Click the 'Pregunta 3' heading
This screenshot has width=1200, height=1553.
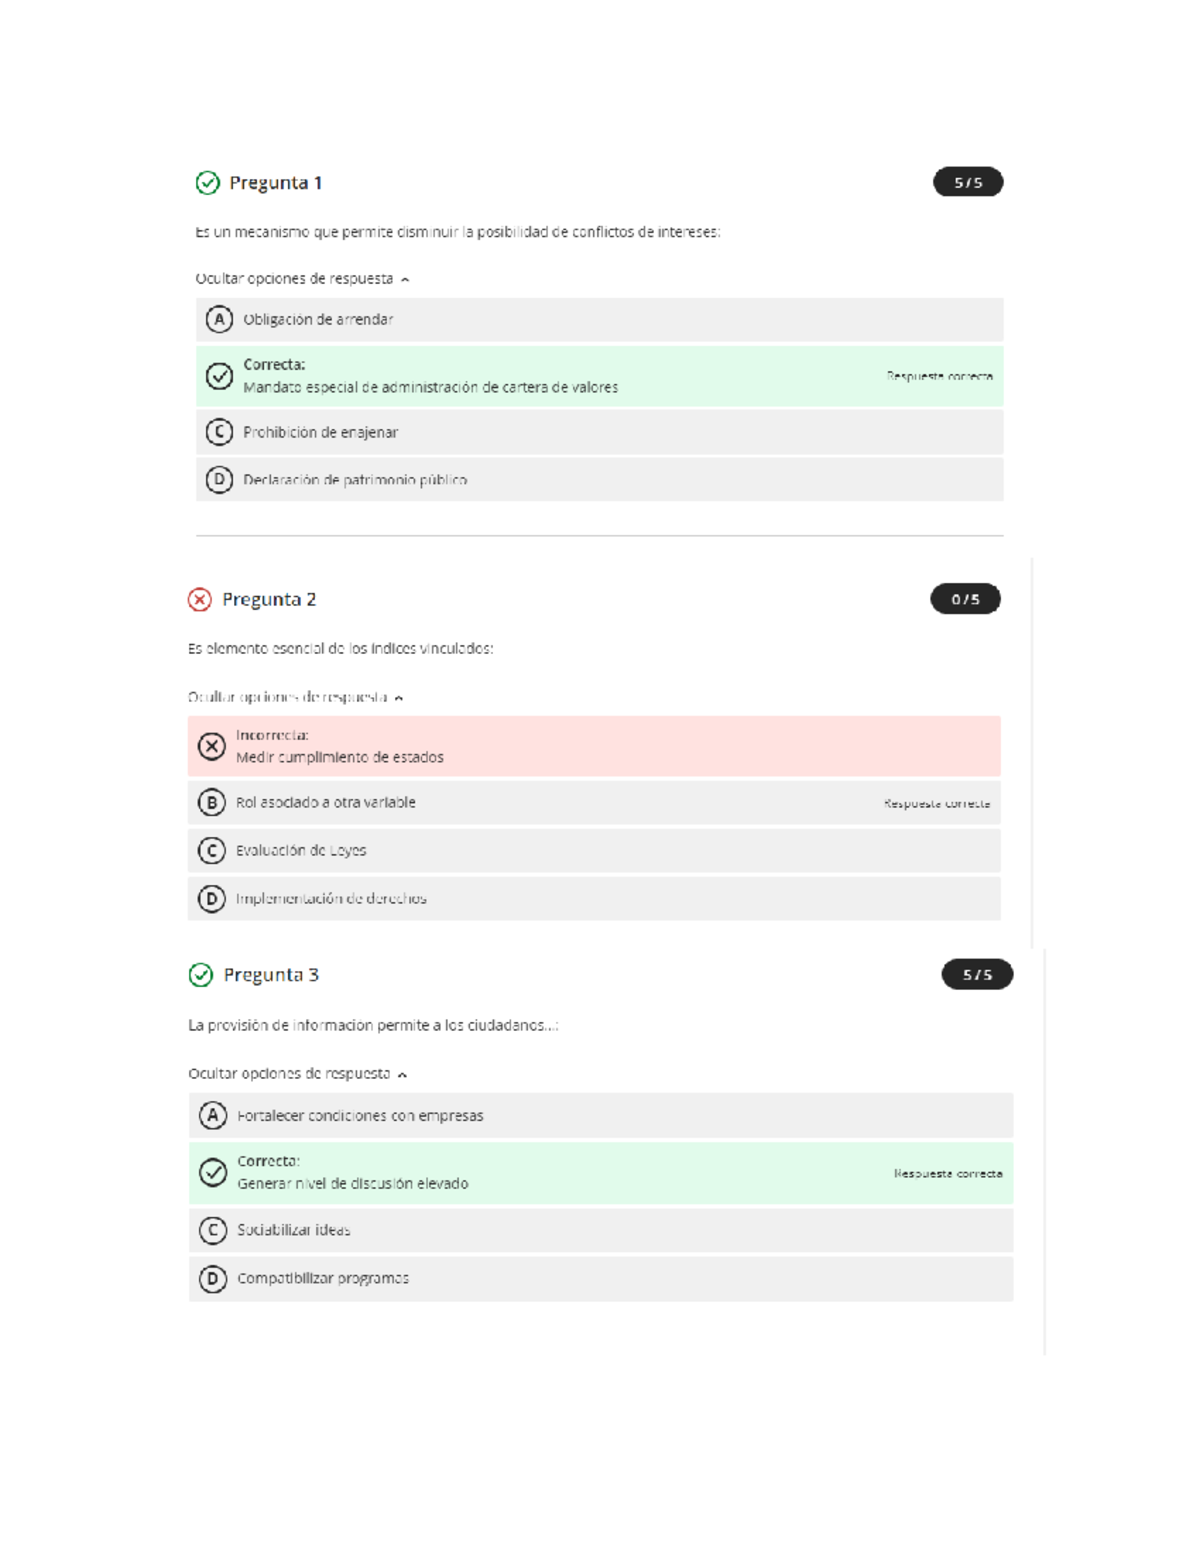pyautogui.click(x=271, y=975)
